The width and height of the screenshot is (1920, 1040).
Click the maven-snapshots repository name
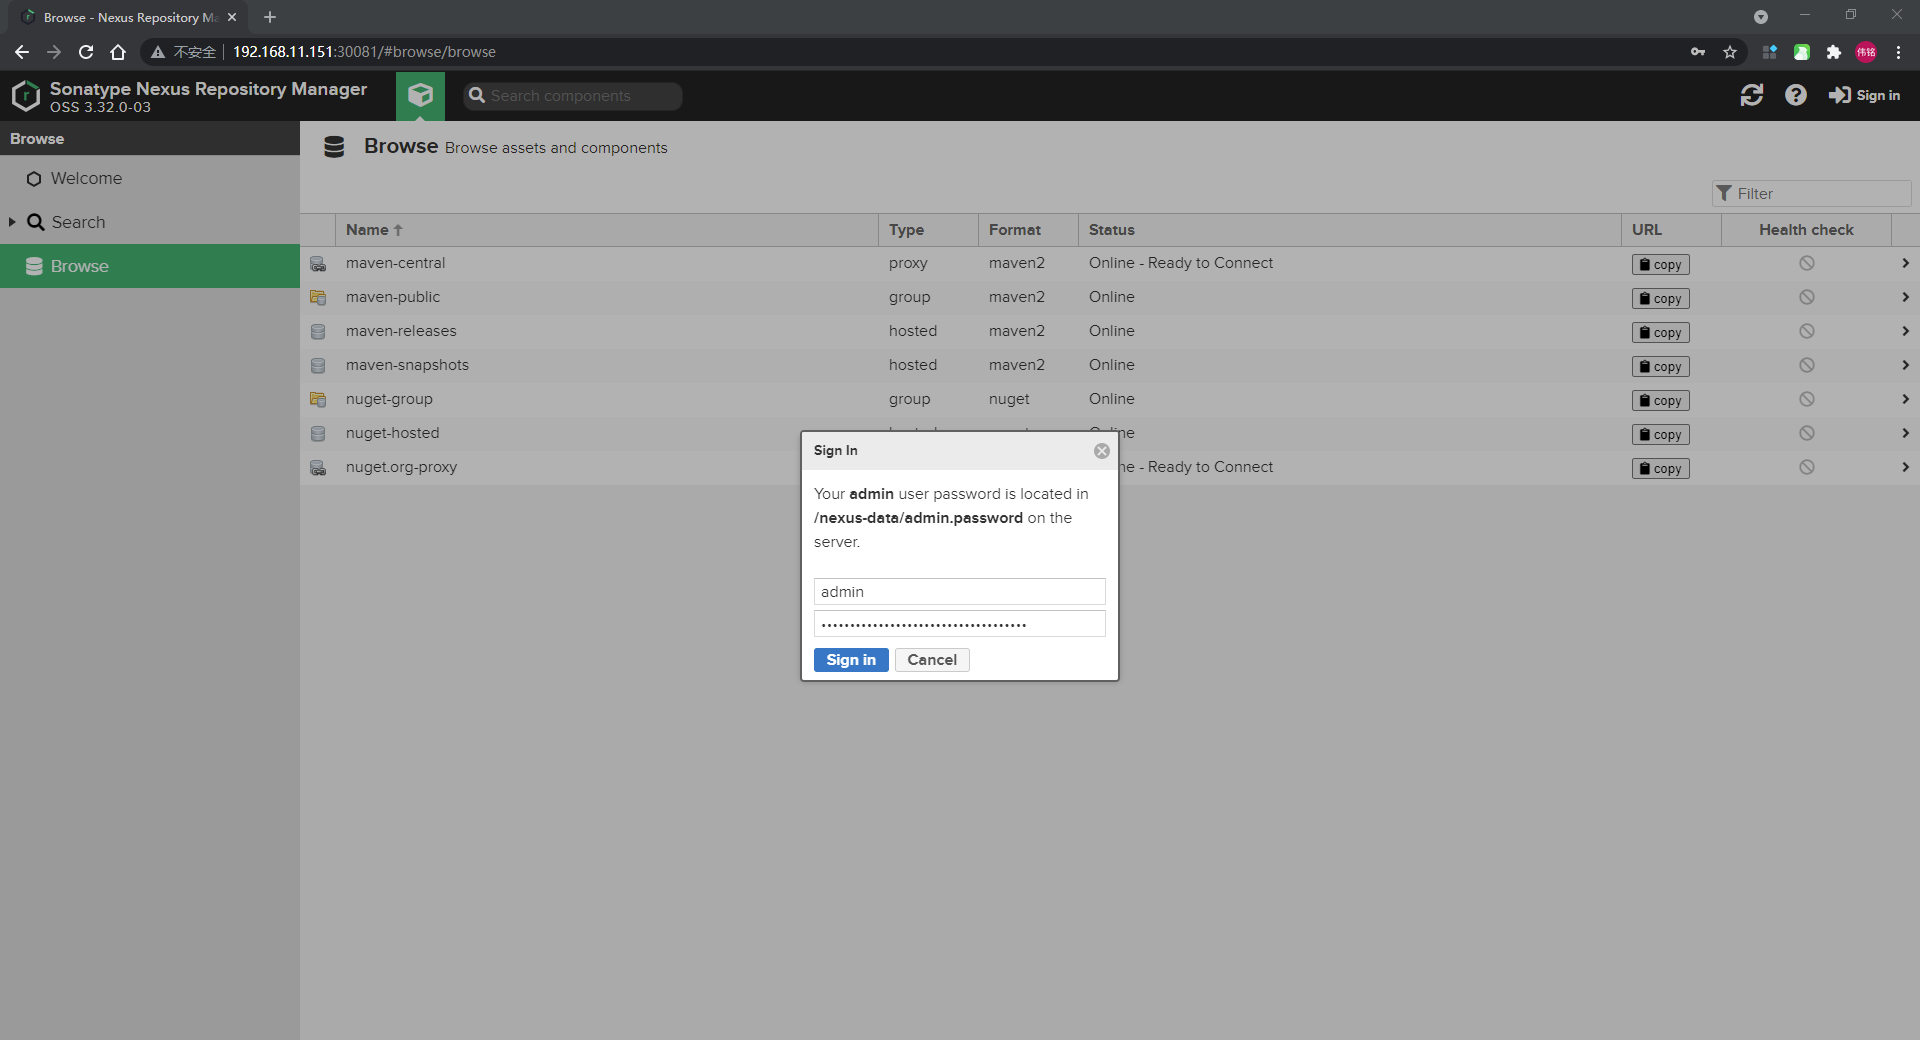click(x=407, y=365)
